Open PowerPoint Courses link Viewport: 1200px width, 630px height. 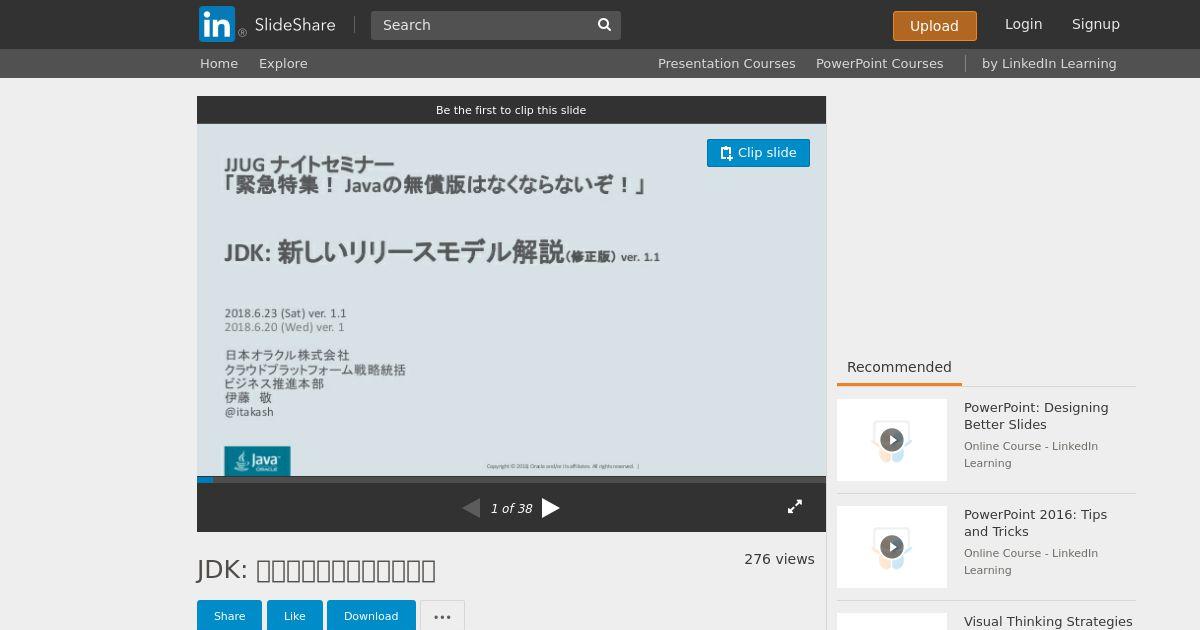click(879, 63)
